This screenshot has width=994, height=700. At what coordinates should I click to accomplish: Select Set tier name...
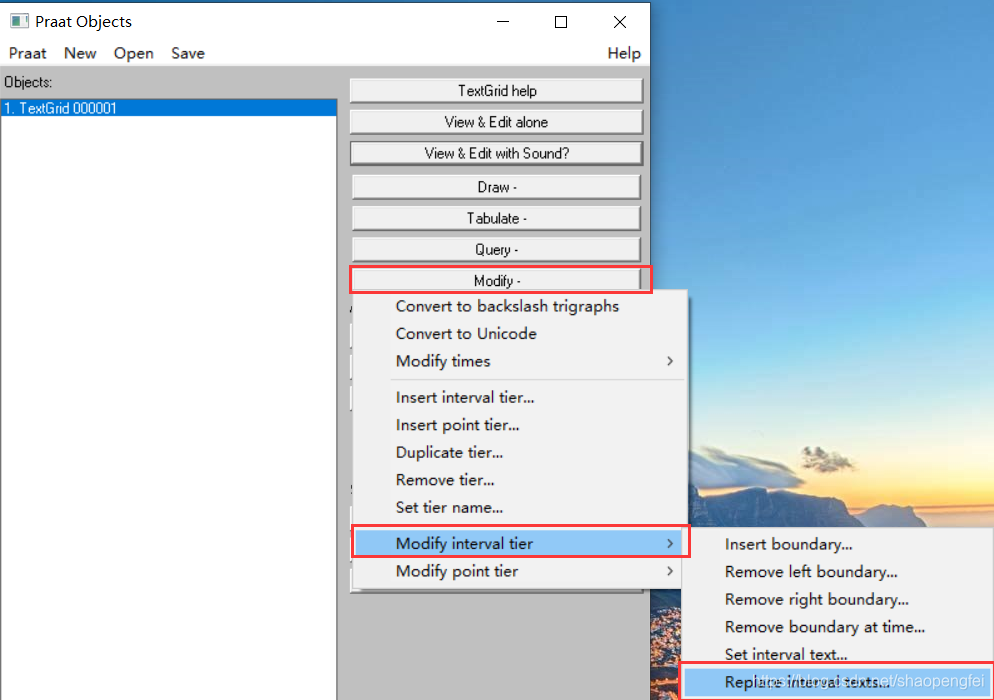520,507
